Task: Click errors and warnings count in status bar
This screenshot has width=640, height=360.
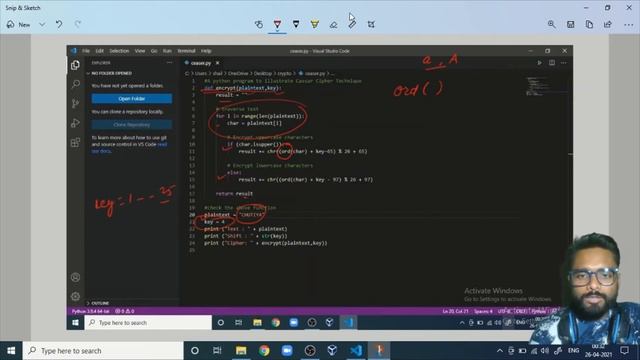Action: tap(124, 311)
